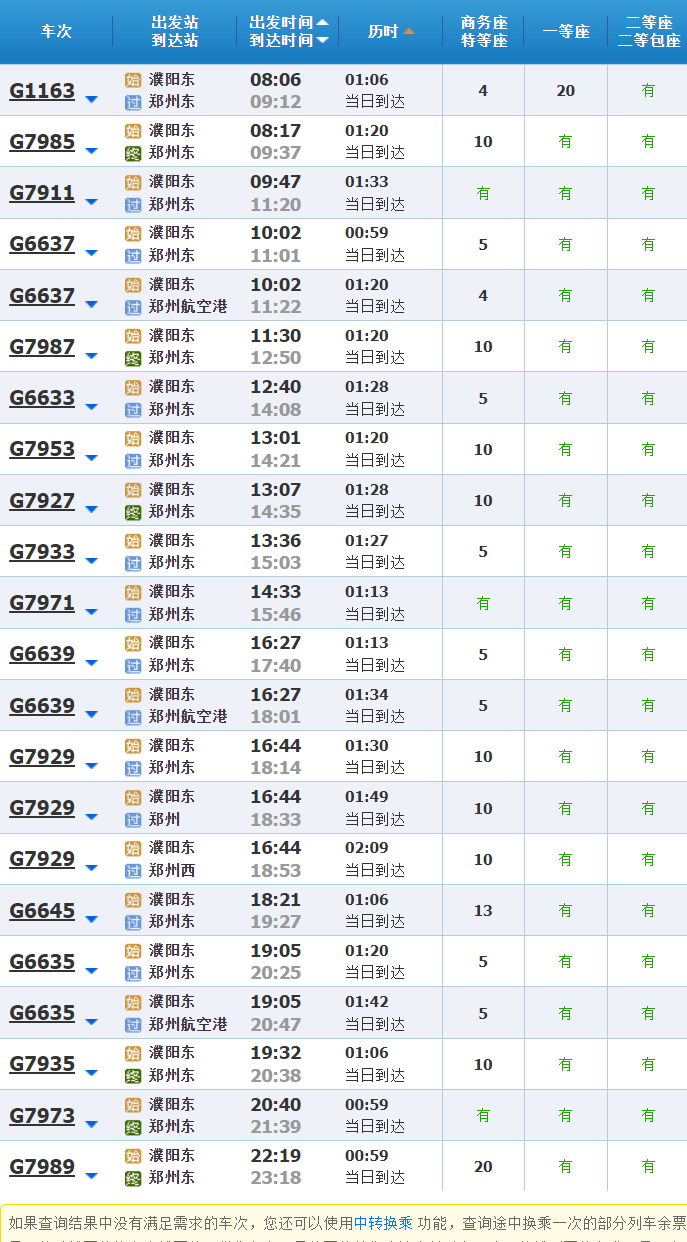Expand stop details arrow beside G1163
This screenshot has height=1242, width=687.
click(x=92, y=99)
